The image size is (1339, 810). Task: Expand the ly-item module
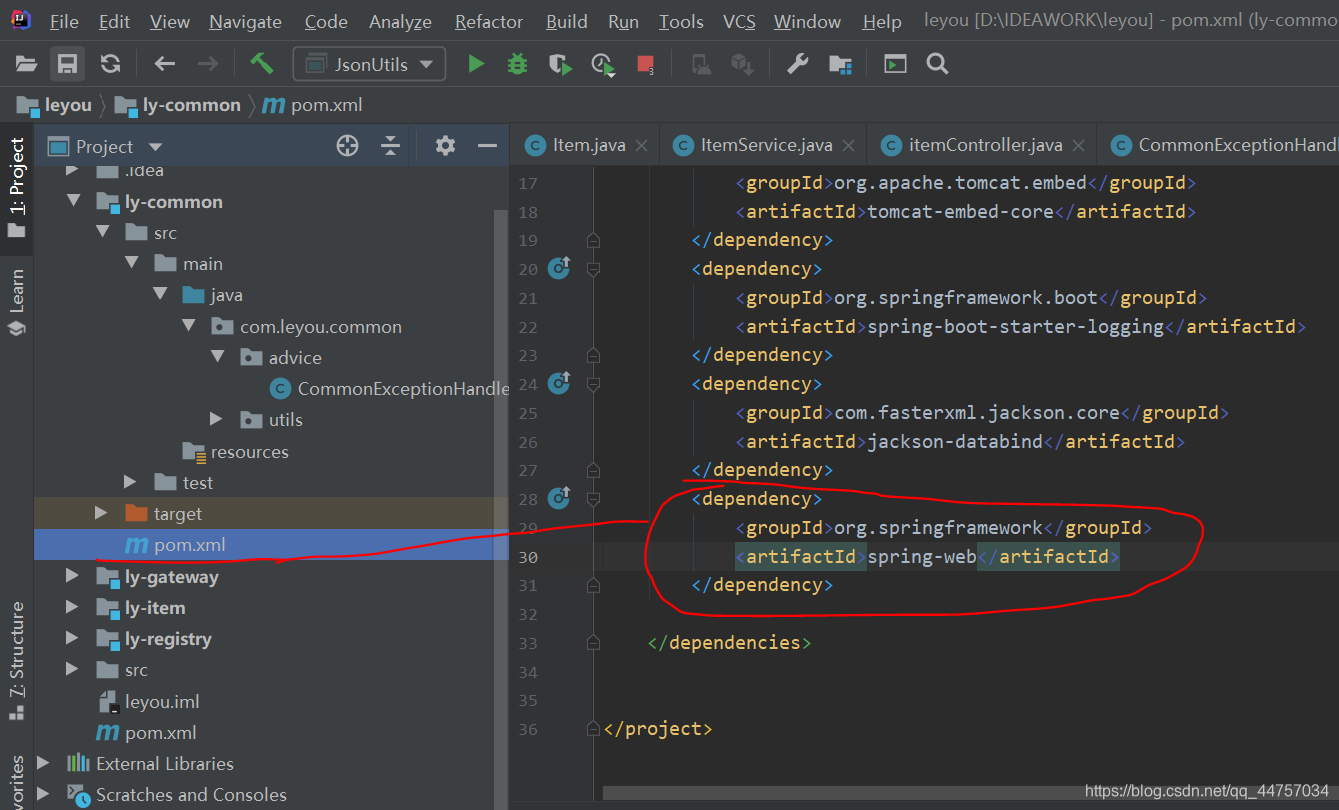[x=72, y=608]
